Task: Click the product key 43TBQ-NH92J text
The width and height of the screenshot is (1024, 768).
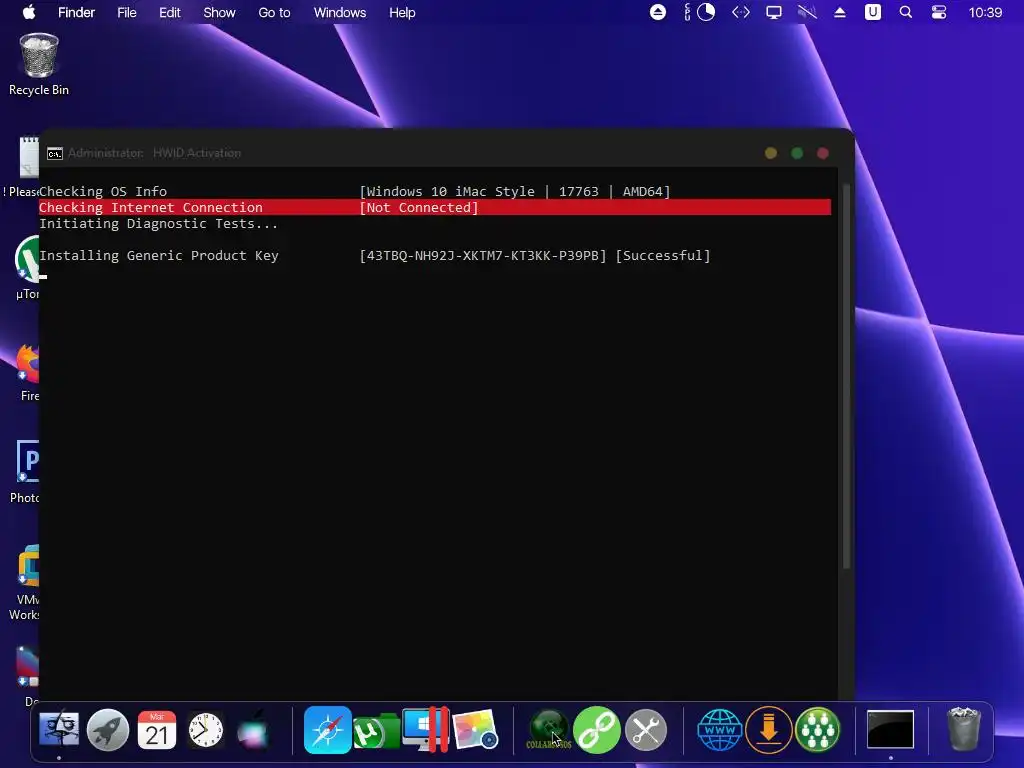Action: click(483, 255)
